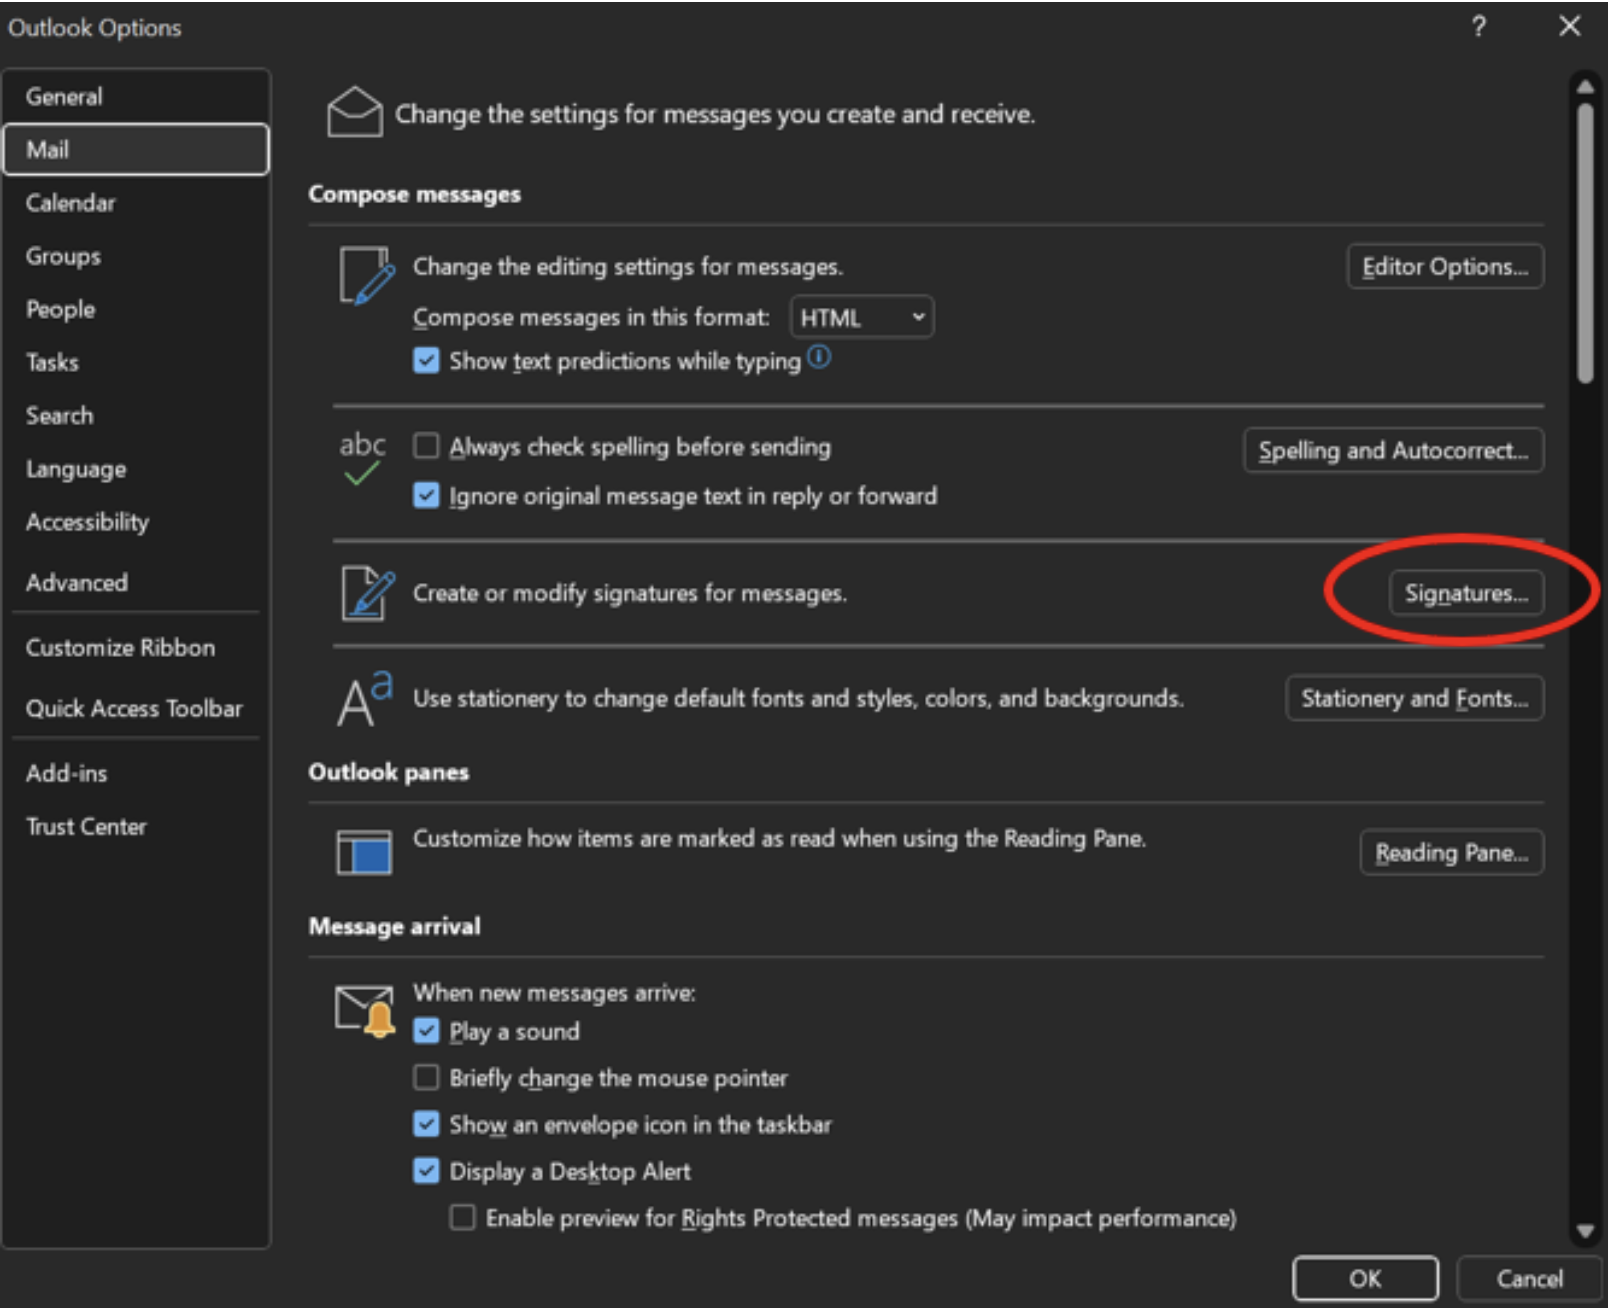1608x1308 pixels.
Task: Open the Trust Center settings page
Action: click(x=86, y=826)
